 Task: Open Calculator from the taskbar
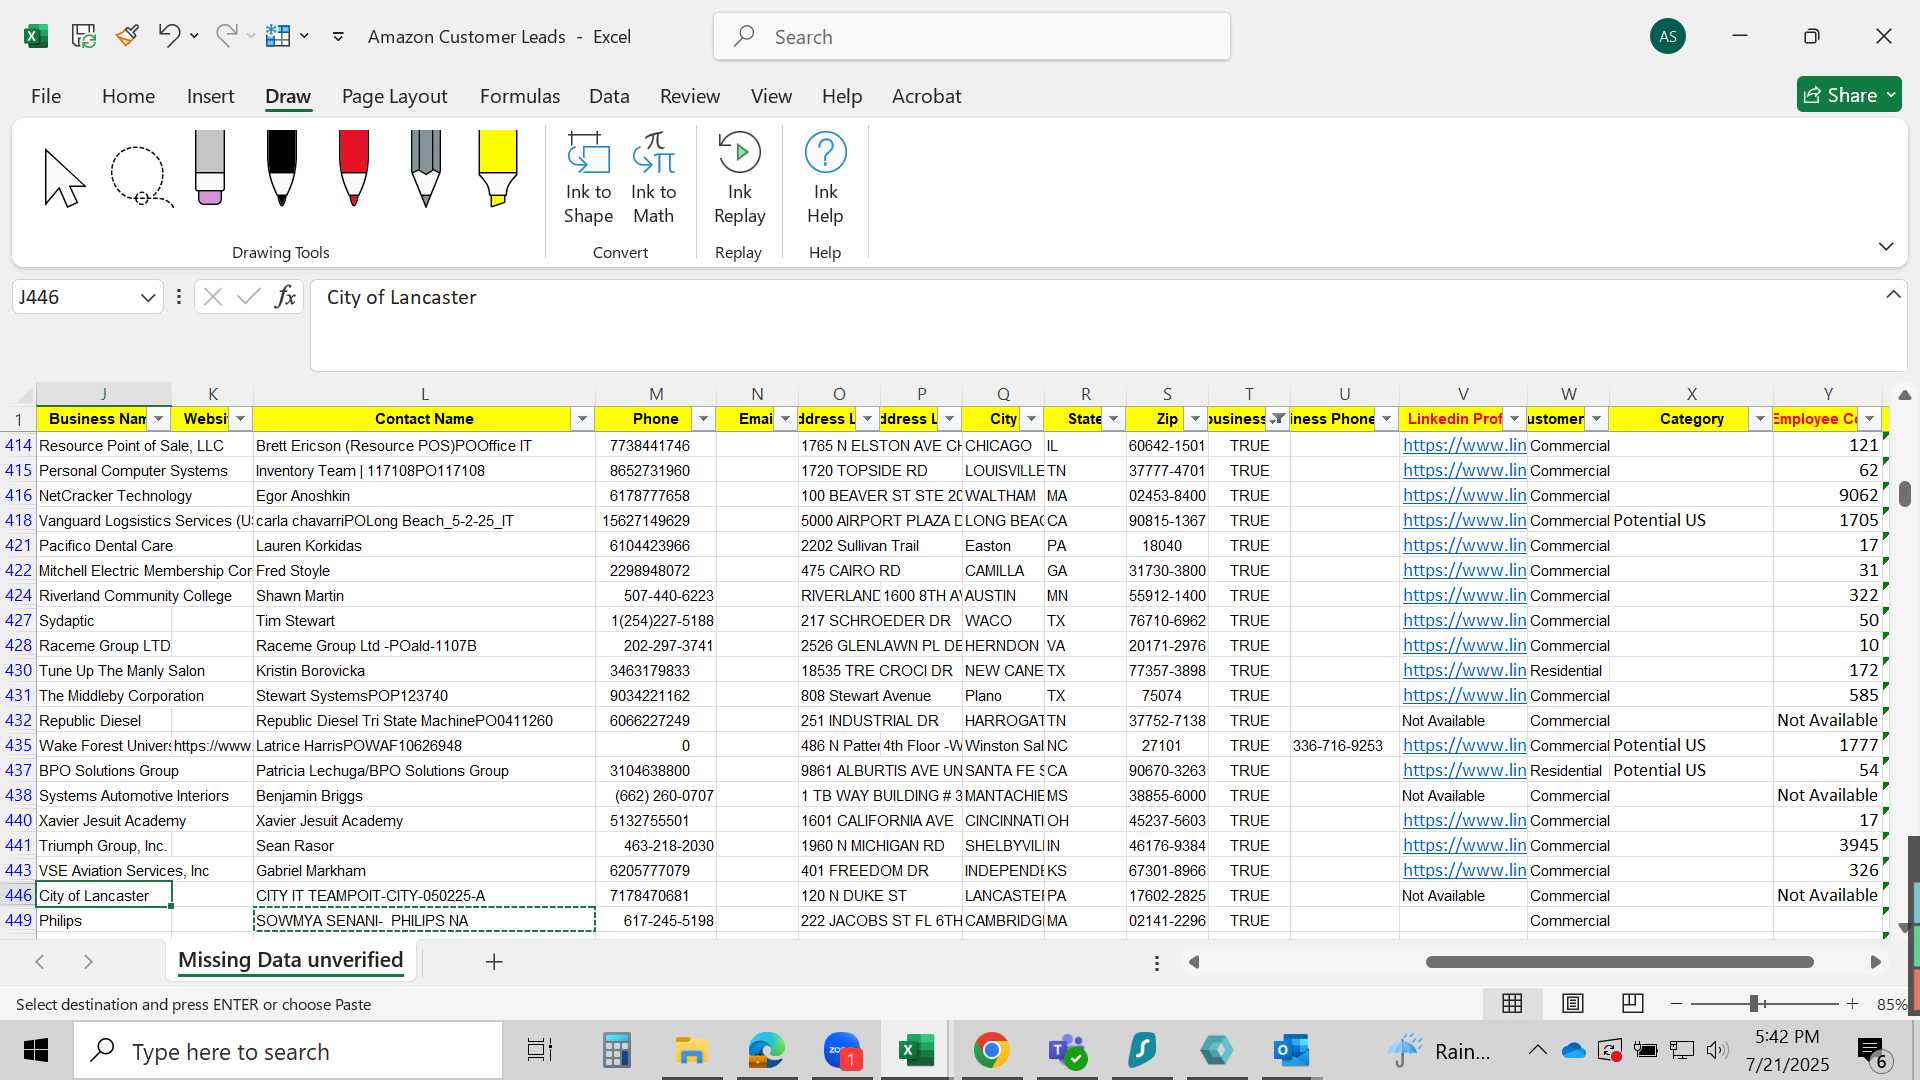point(616,1051)
